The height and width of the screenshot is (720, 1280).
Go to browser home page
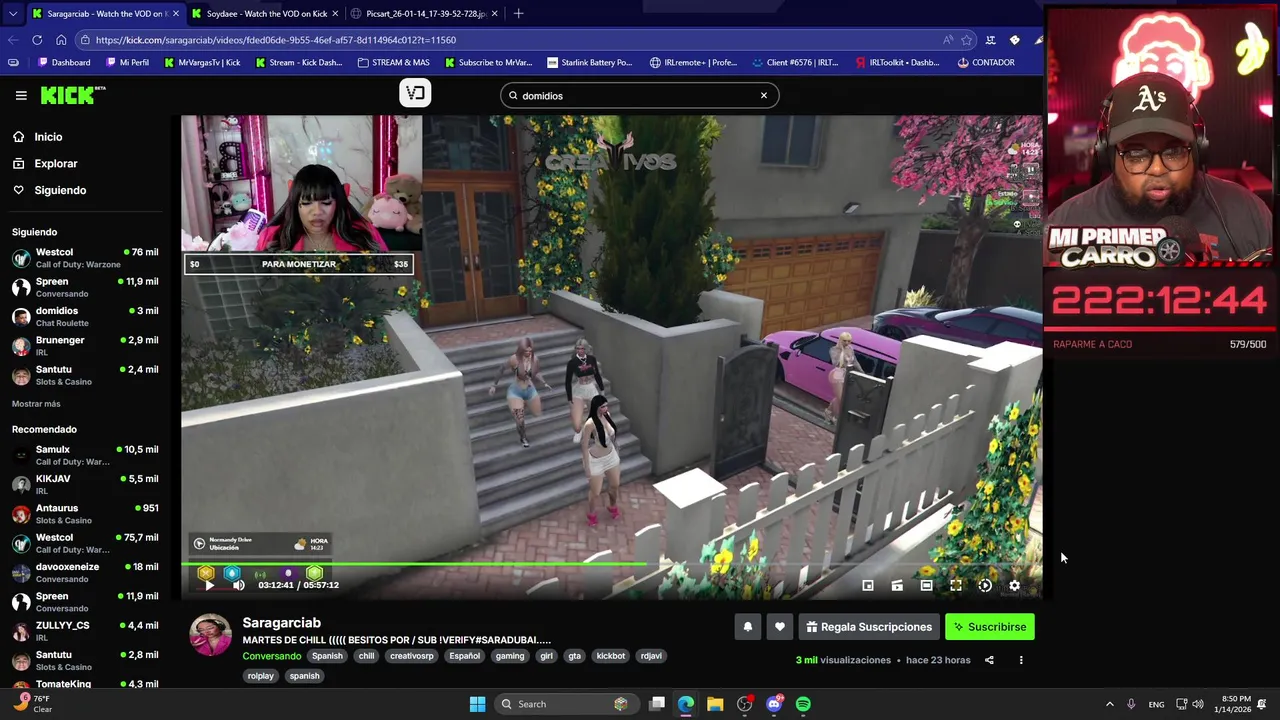click(61, 40)
